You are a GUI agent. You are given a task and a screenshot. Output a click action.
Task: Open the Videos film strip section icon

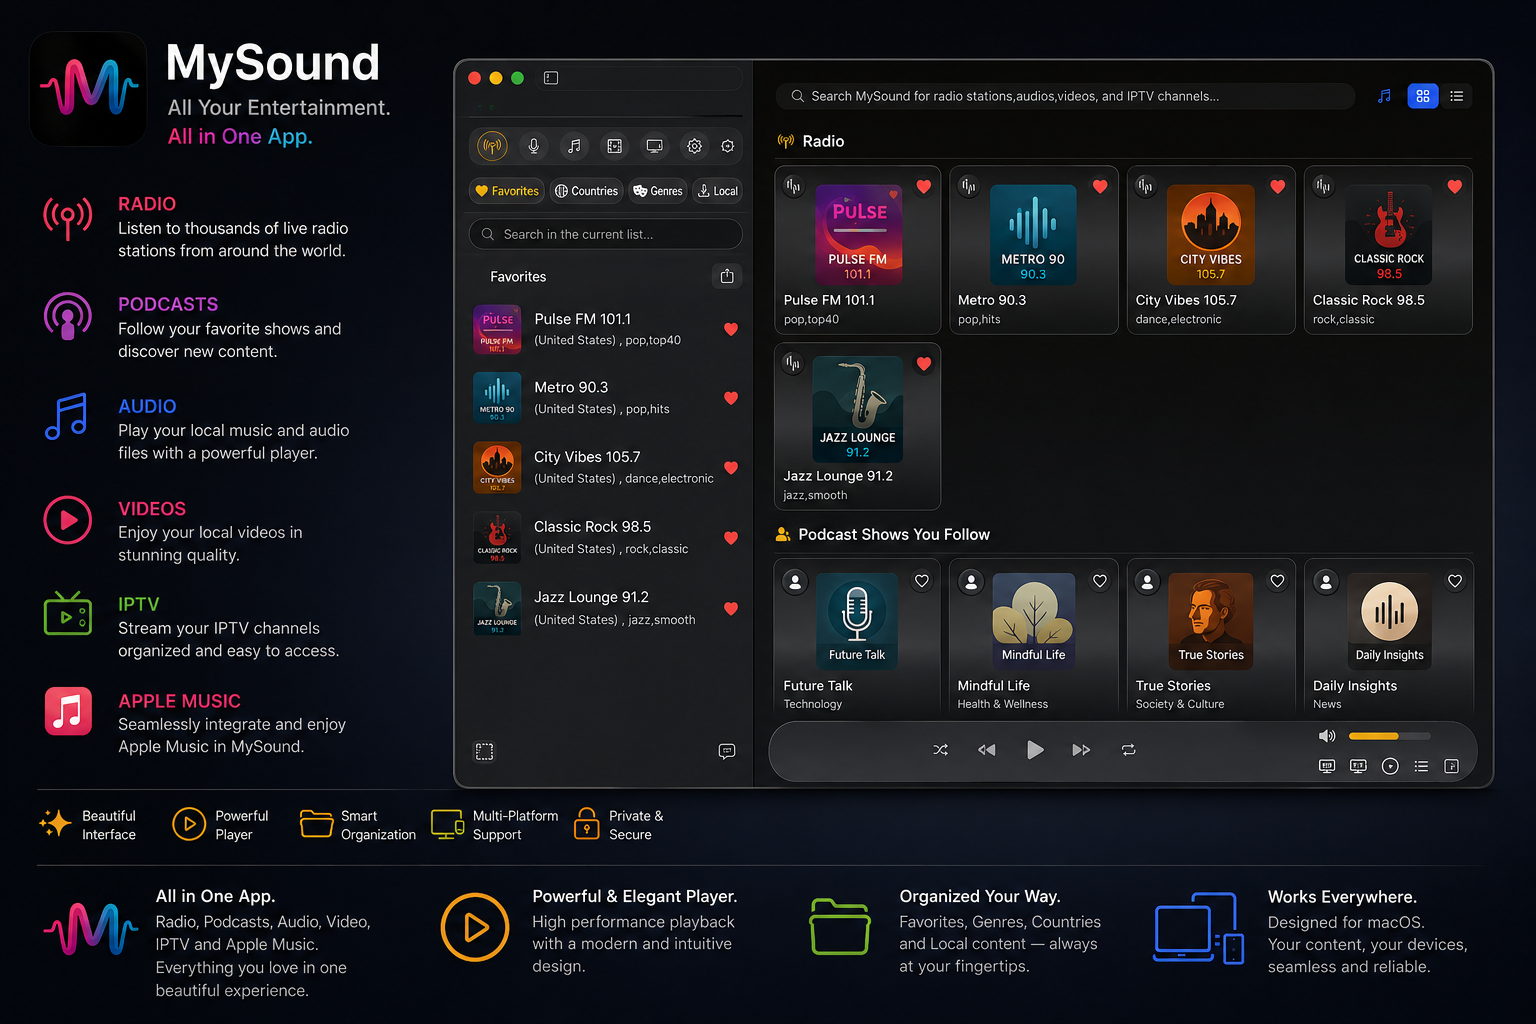614,146
